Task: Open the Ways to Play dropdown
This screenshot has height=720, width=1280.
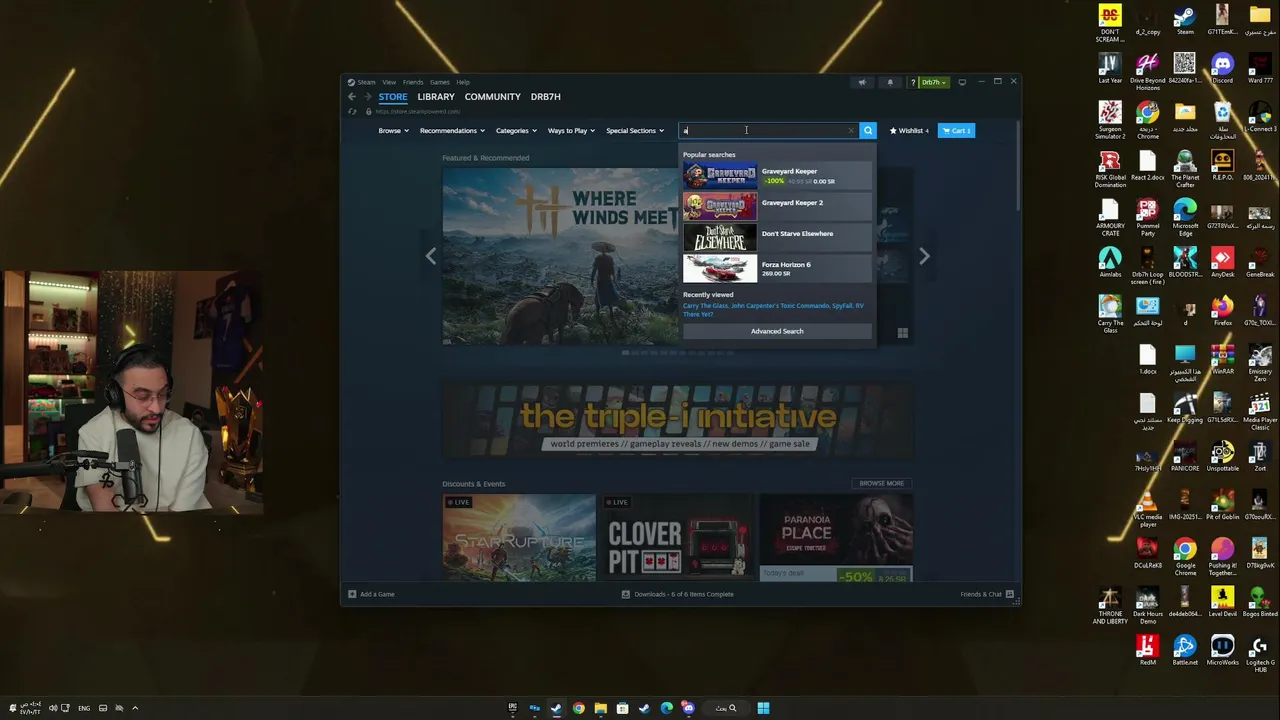Action: 571,131
